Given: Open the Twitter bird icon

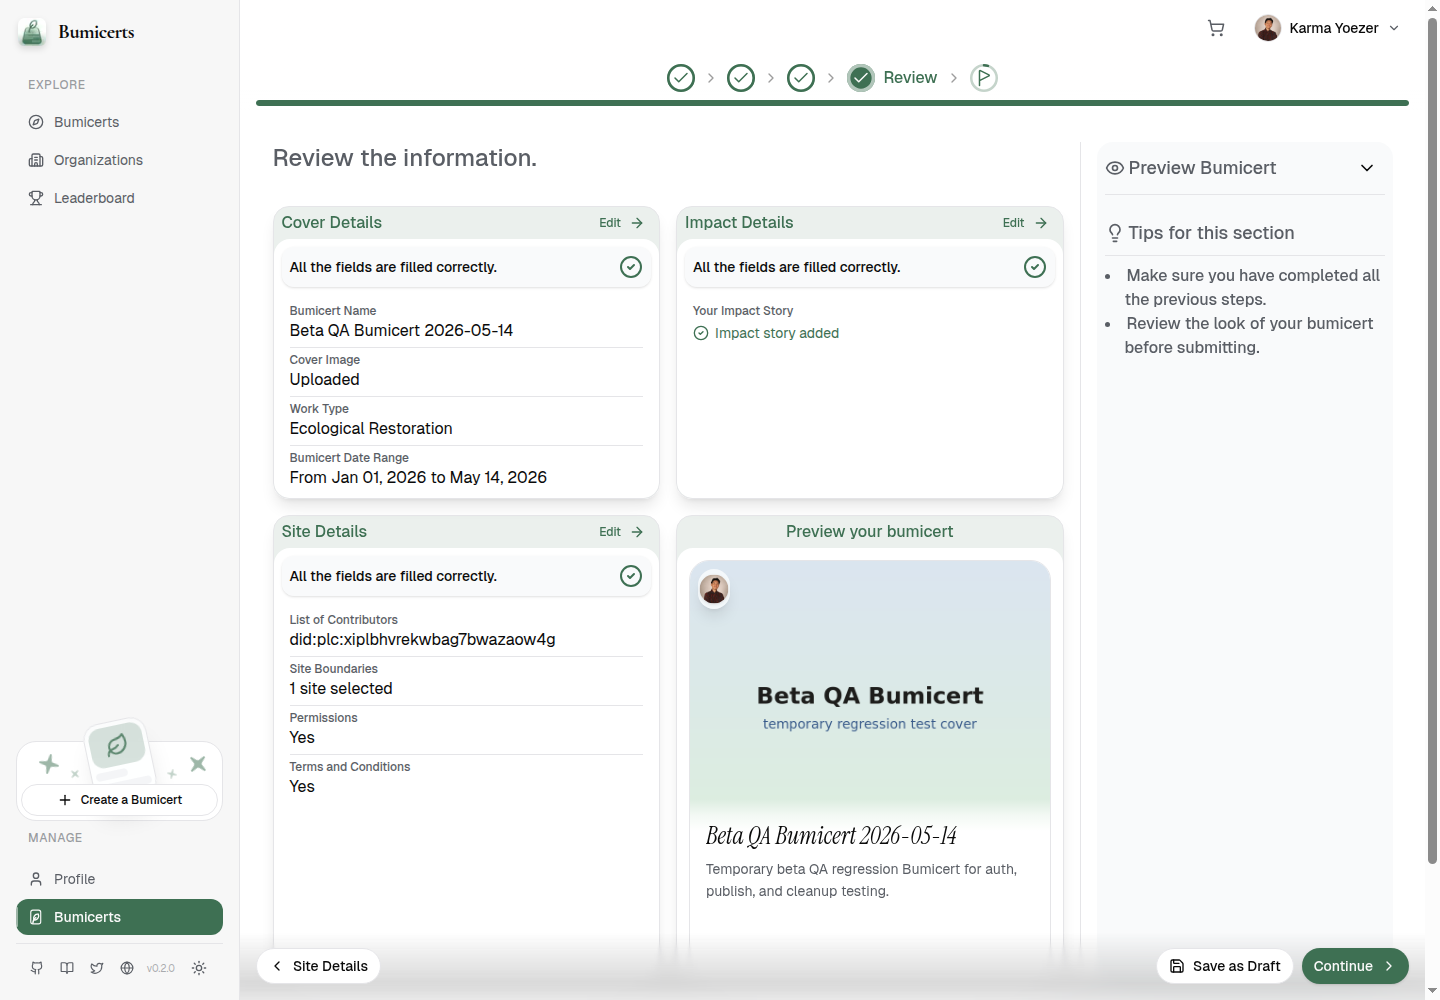Looking at the screenshot, I should coord(97,968).
